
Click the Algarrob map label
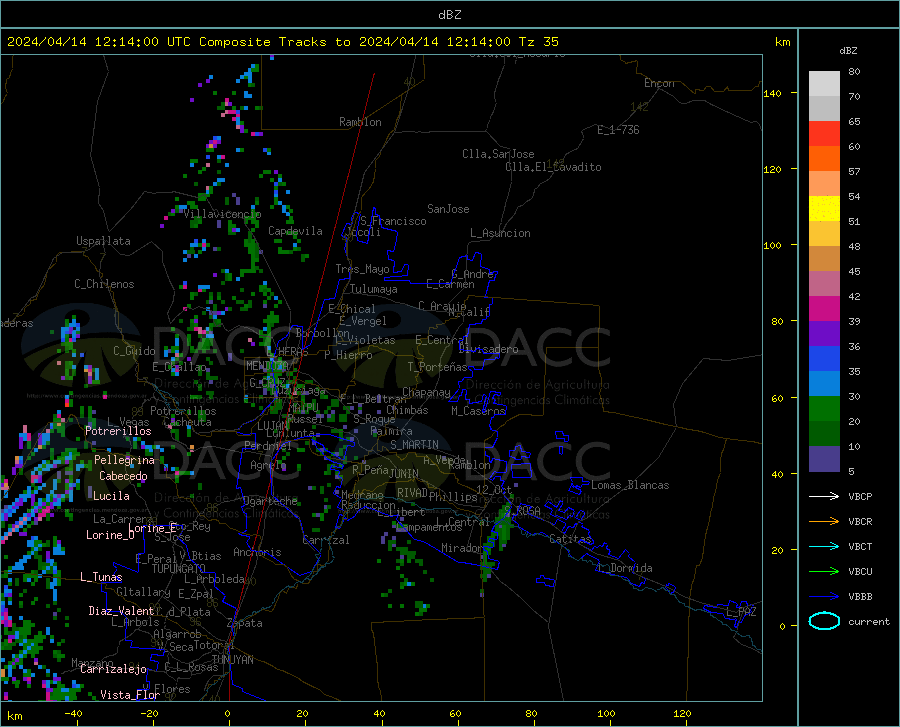[177, 634]
